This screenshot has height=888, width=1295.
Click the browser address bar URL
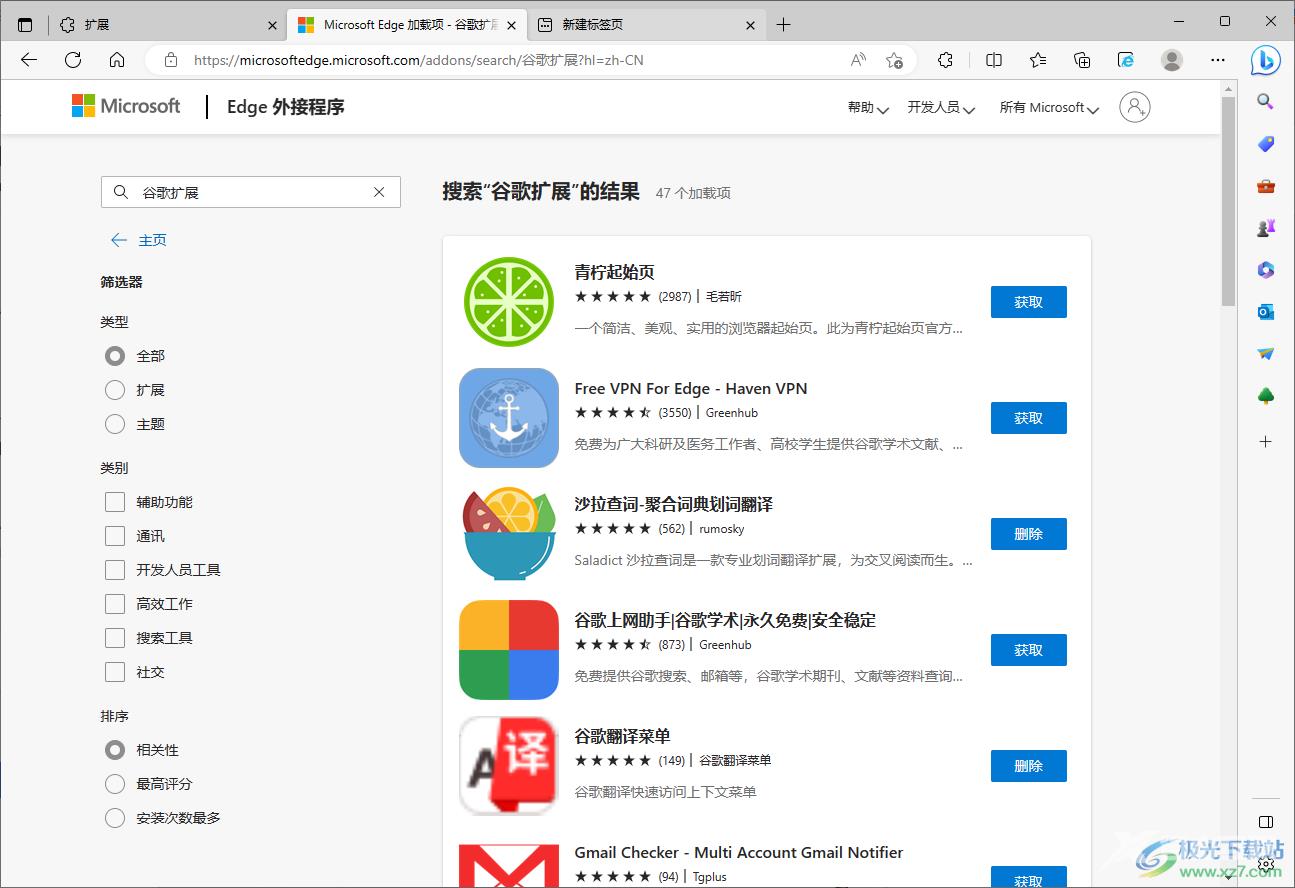(418, 60)
